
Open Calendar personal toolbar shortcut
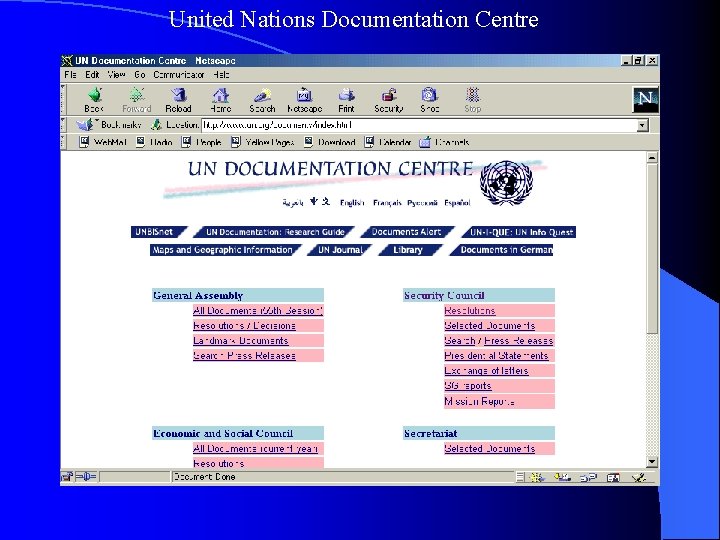(x=388, y=142)
